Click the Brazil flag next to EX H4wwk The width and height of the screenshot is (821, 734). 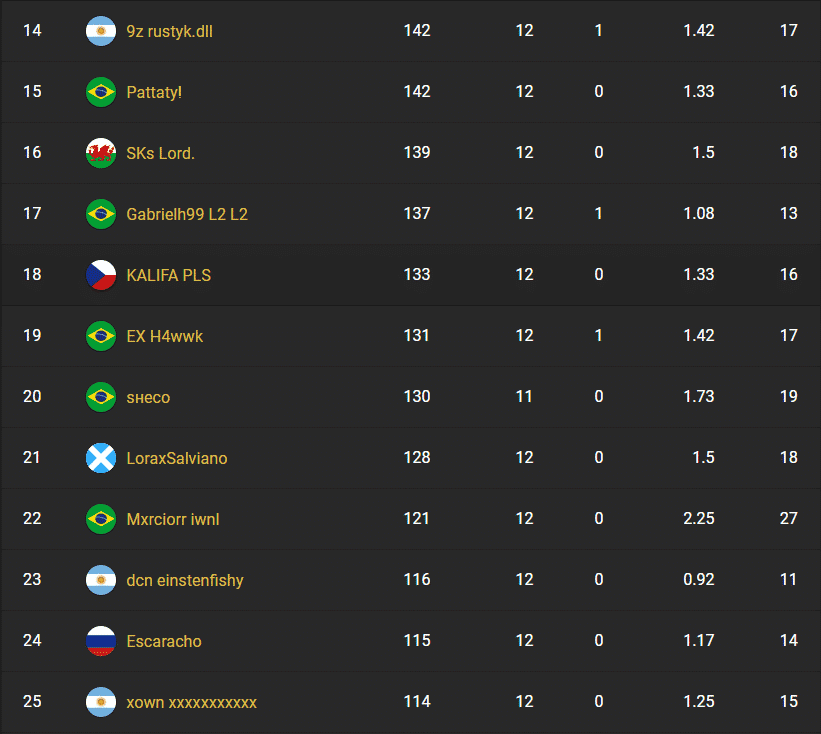pos(100,336)
